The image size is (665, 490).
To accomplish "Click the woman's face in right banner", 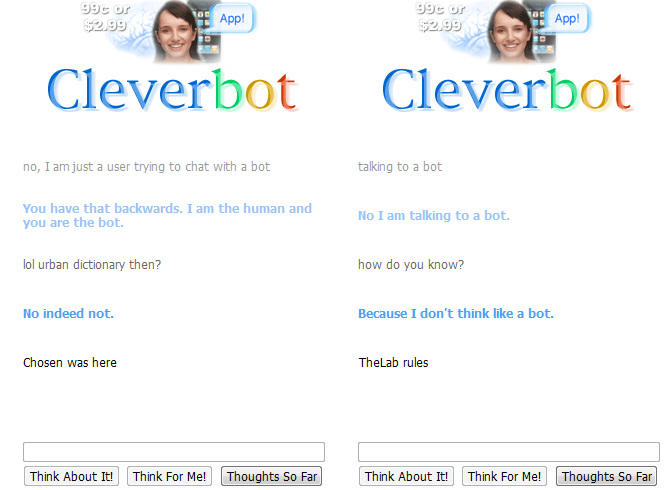I will [509, 31].
